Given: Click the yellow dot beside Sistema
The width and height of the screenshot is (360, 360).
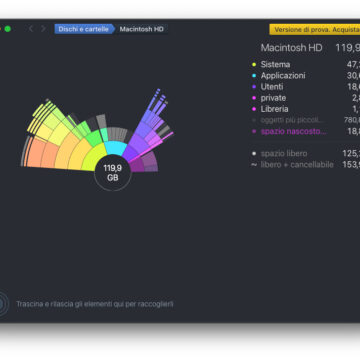Looking at the screenshot, I should pos(254,65).
